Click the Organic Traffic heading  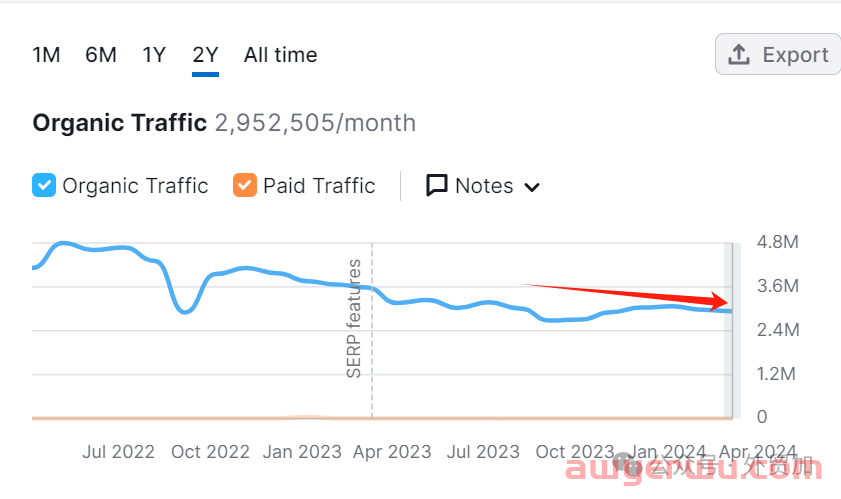pyautogui.click(x=120, y=123)
